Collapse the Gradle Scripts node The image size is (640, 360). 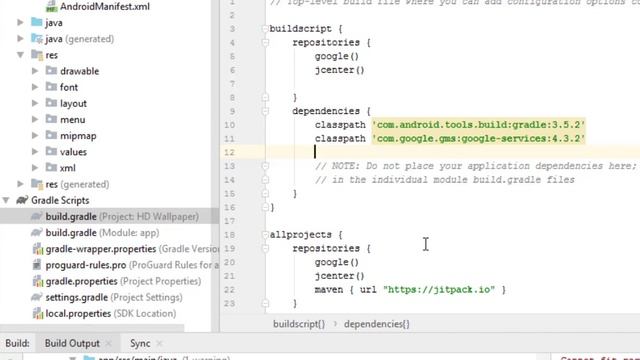(6, 200)
